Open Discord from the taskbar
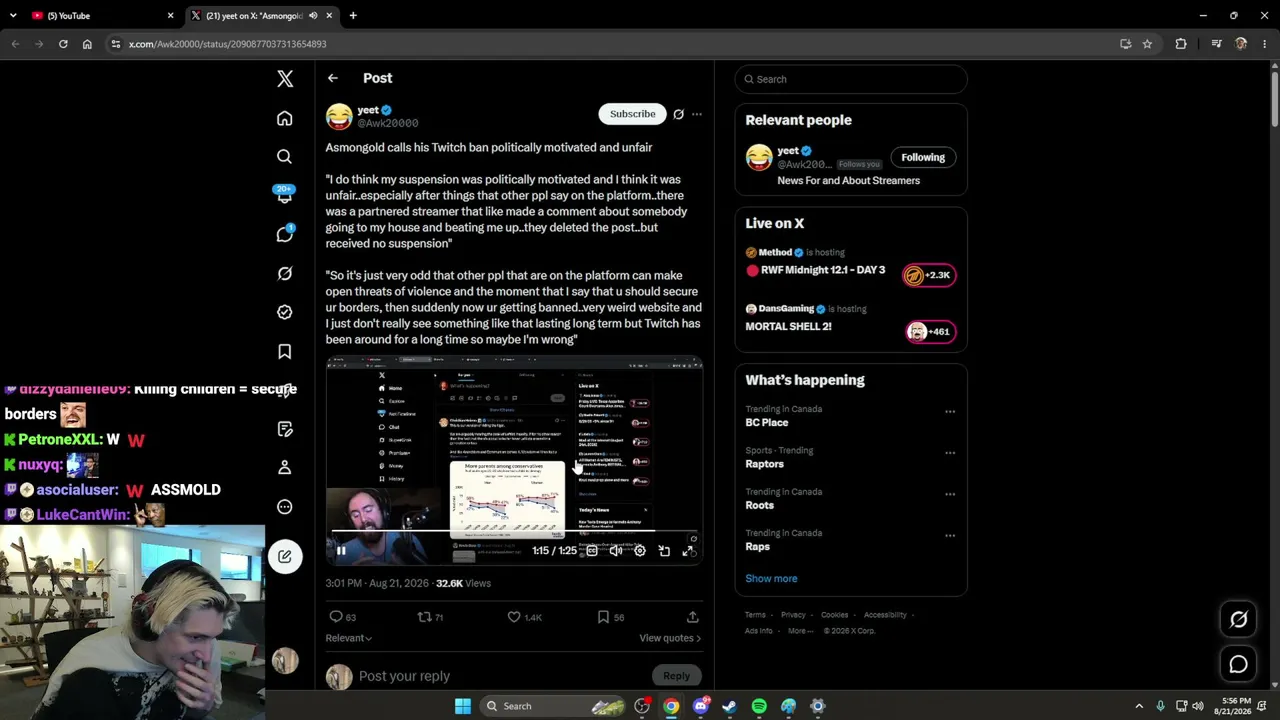1280x720 pixels. pos(701,706)
